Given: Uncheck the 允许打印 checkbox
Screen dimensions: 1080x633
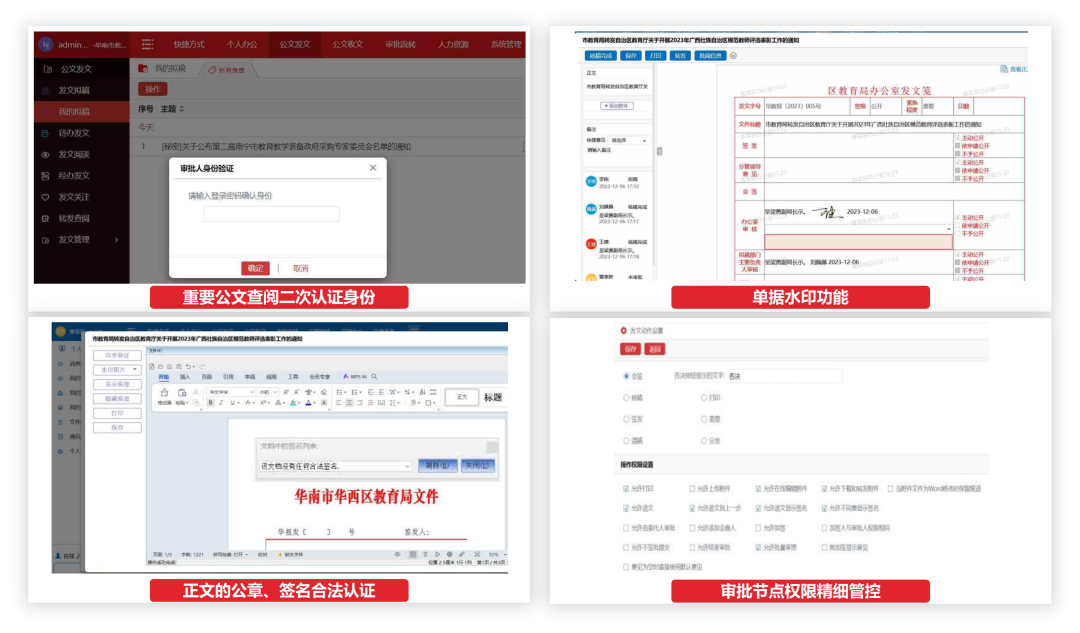Looking at the screenshot, I should click(624, 488).
